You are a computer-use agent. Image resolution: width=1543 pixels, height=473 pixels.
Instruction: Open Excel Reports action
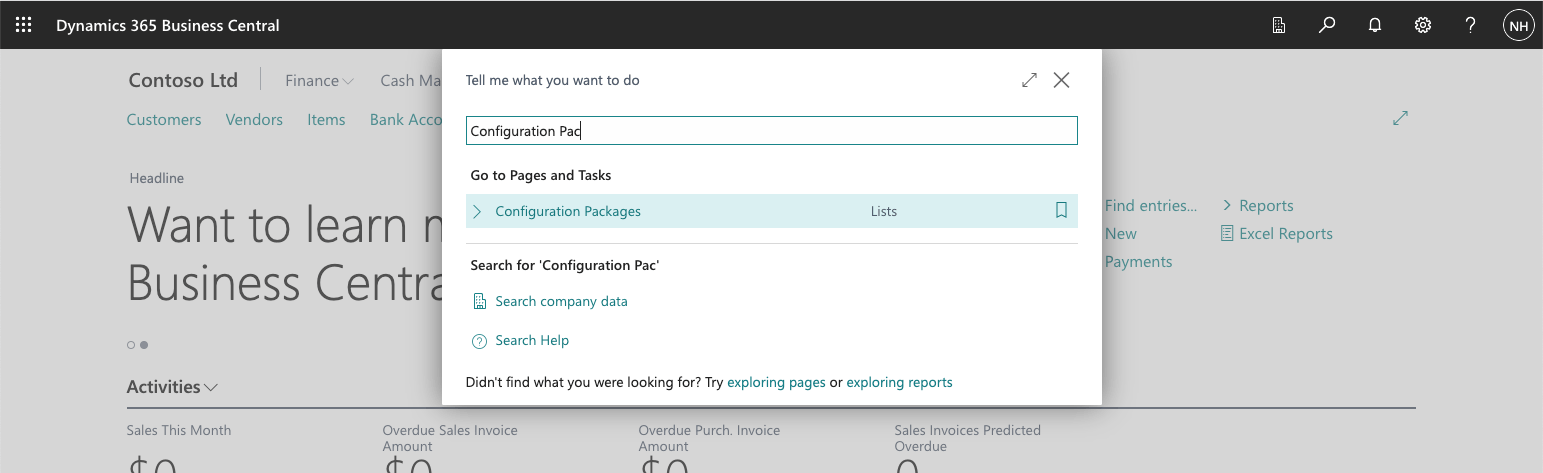click(x=1285, y=233)
